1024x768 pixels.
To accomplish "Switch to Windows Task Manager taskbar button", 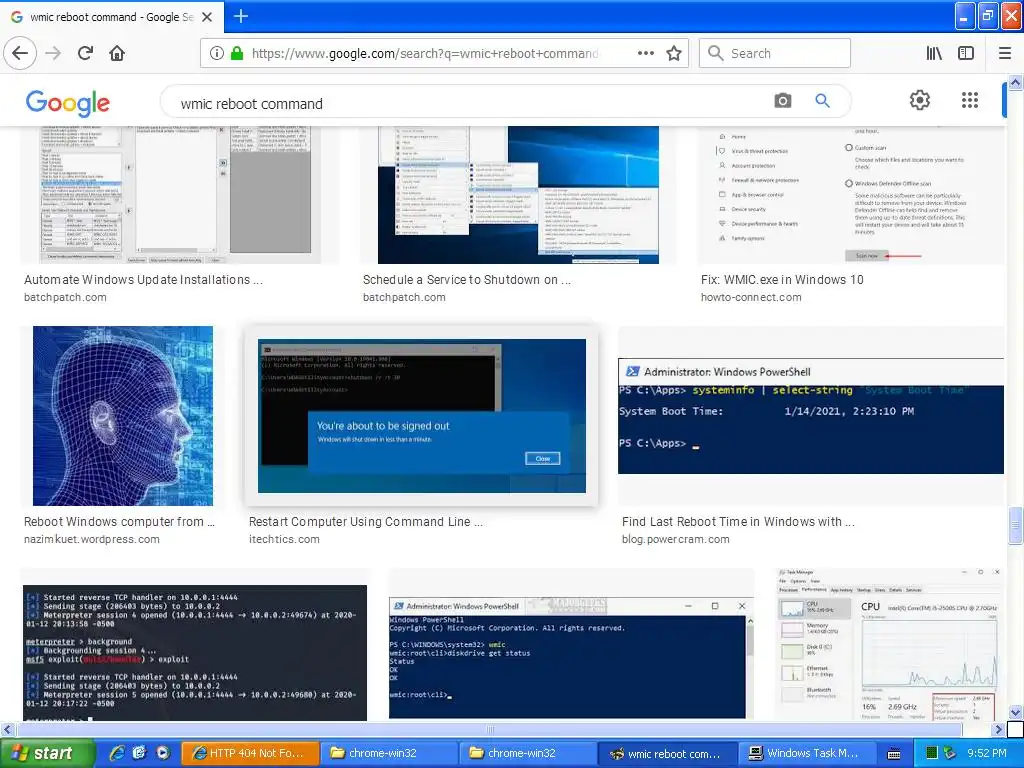I will coord(807,753).
